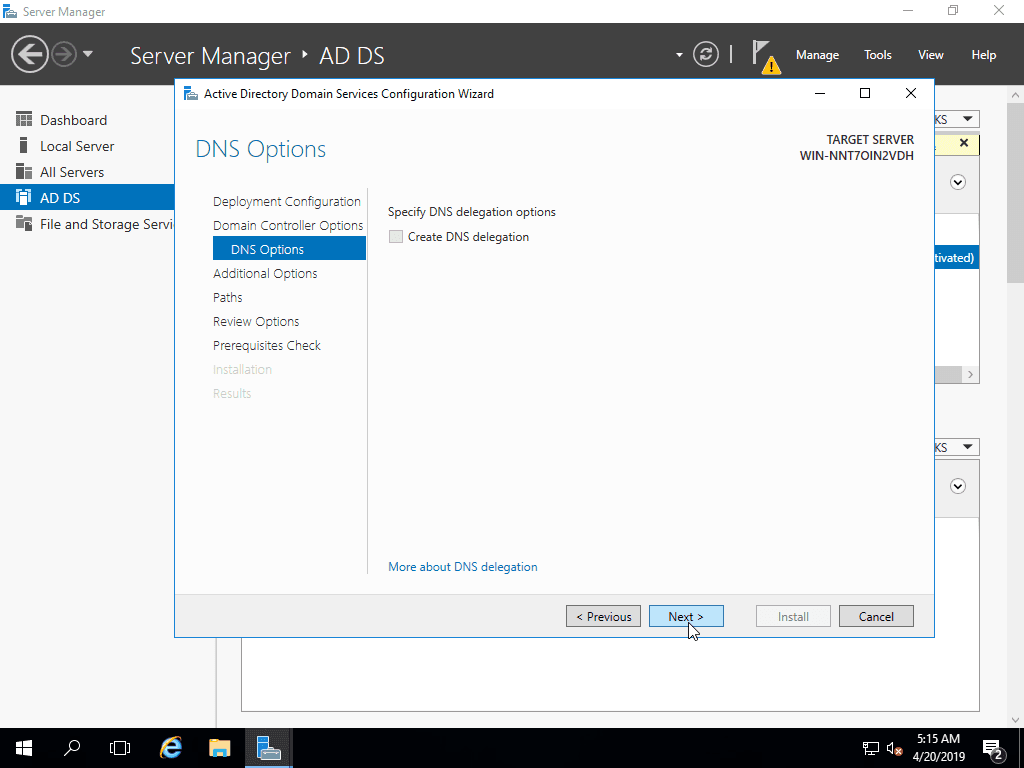
Task: Click the All Servers icon
Action: coord(24,172)
